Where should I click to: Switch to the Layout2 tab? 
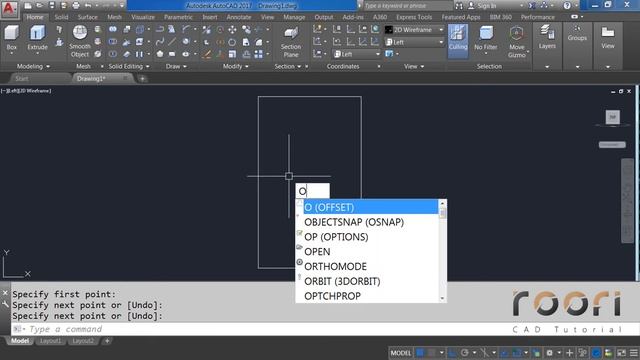[x=83, y=341]
